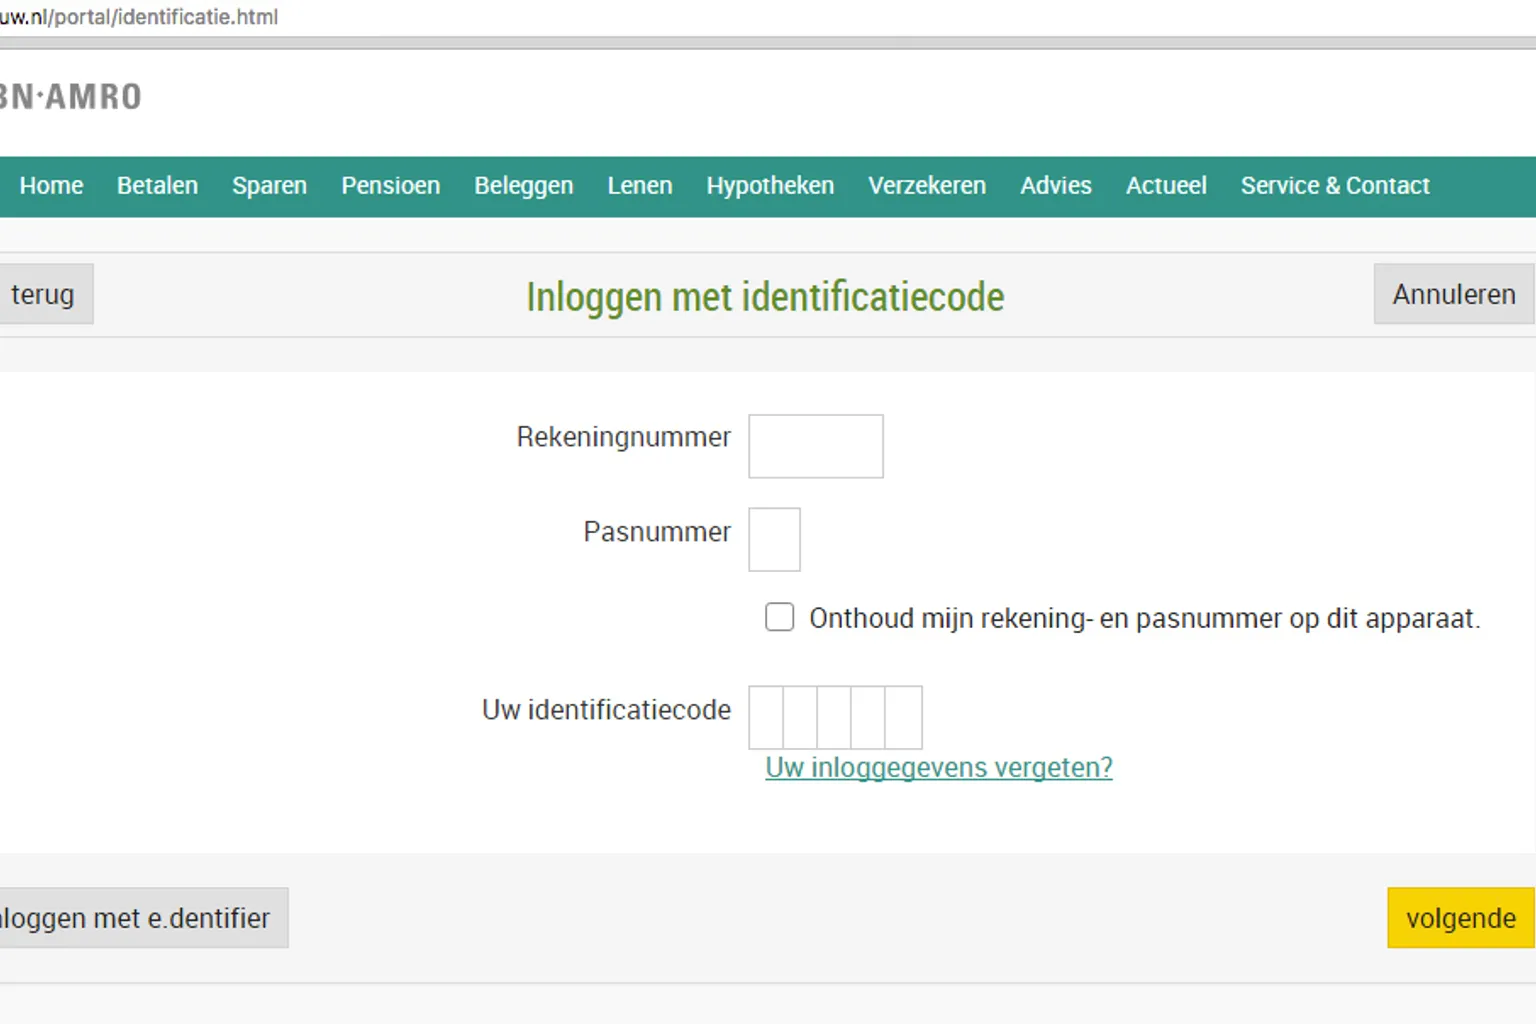
Task: Go to the Advies page
Action: 1055,186
